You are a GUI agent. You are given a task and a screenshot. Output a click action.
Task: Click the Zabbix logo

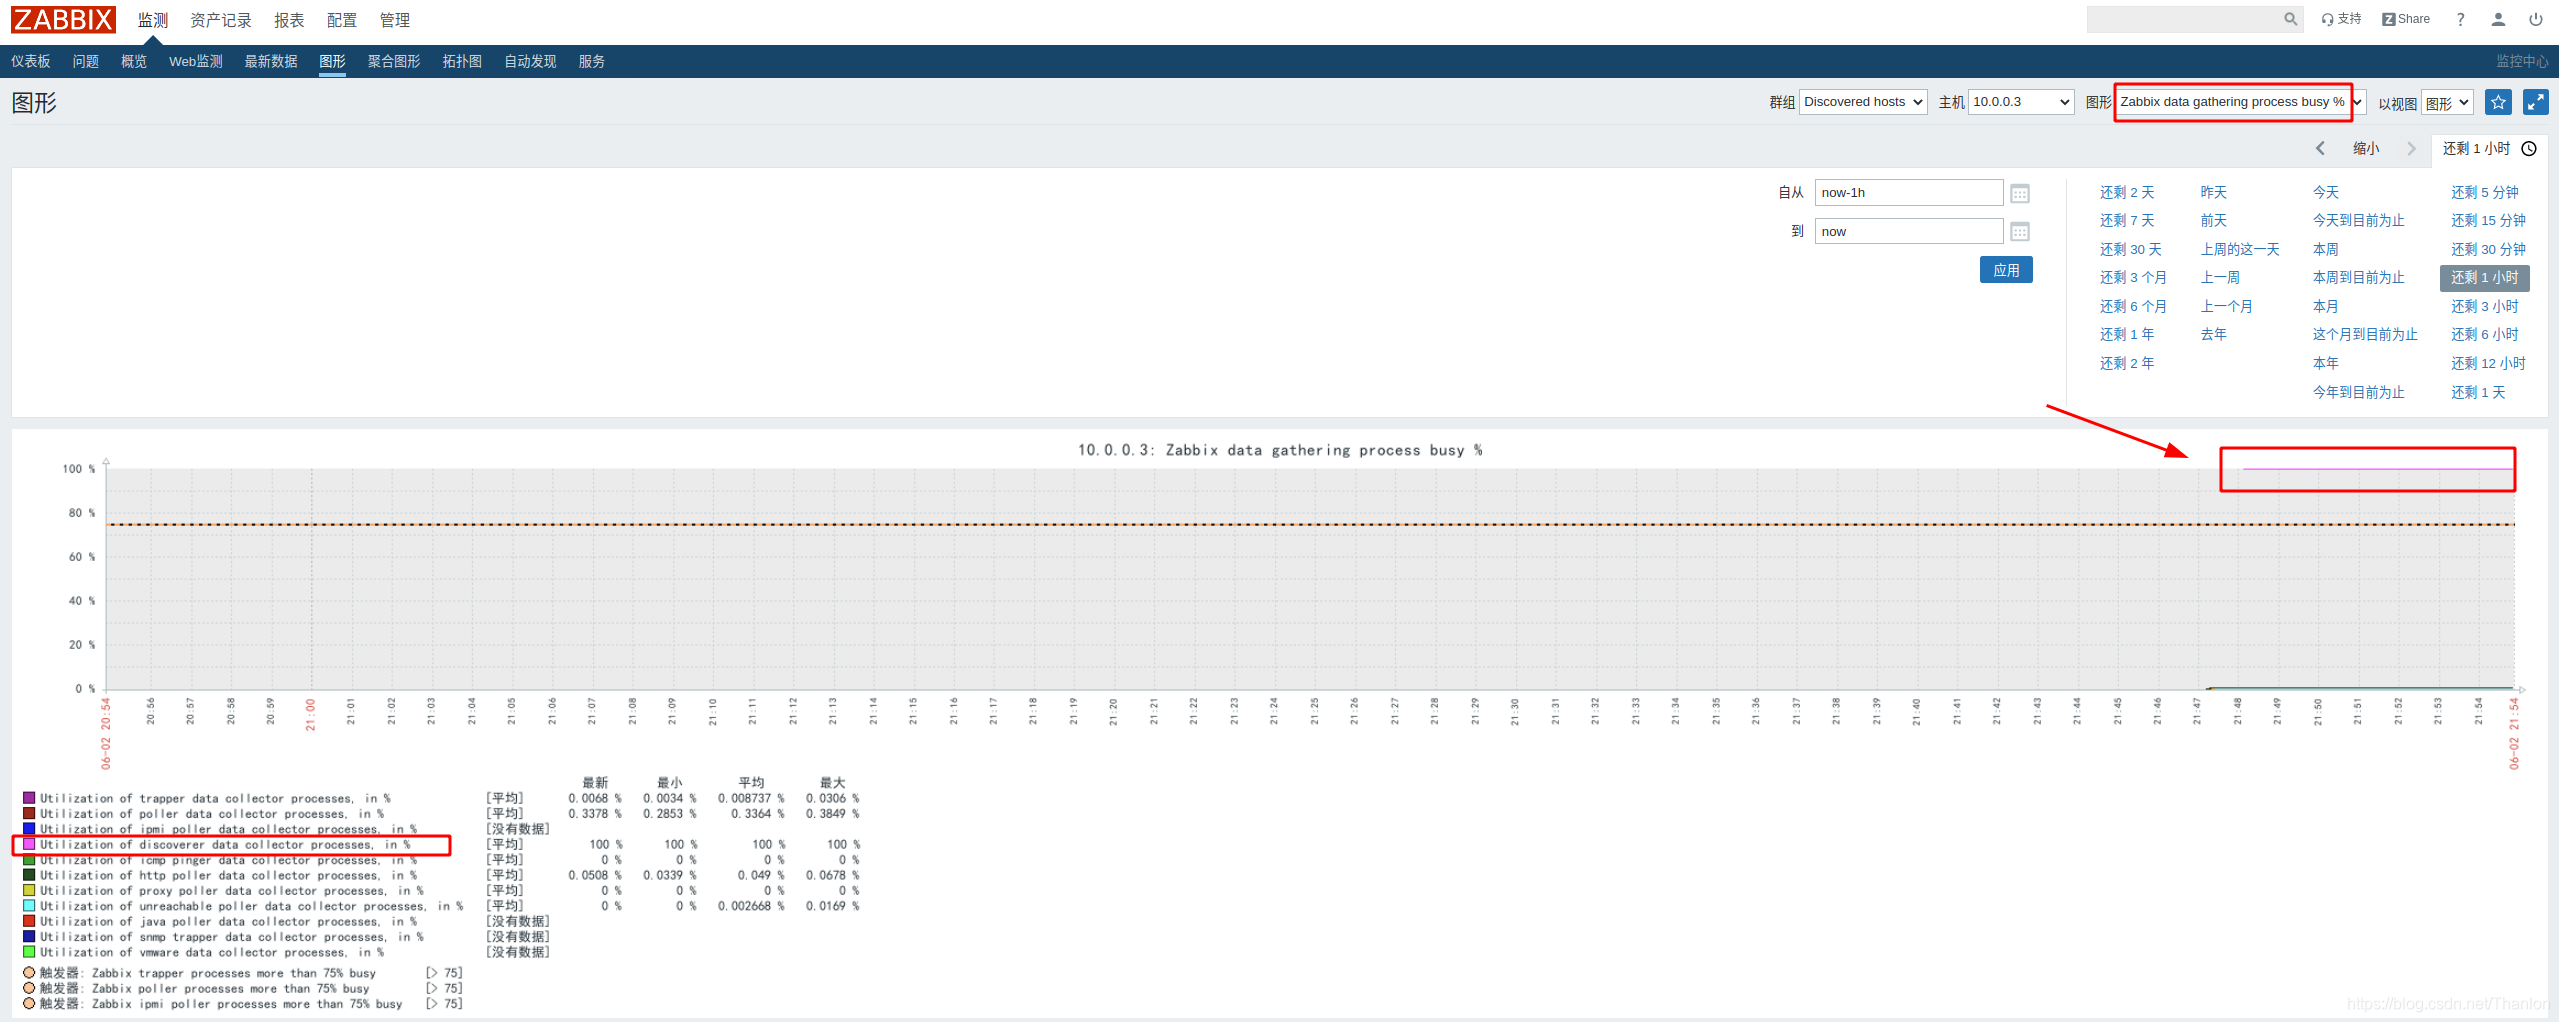coord(63,19)
